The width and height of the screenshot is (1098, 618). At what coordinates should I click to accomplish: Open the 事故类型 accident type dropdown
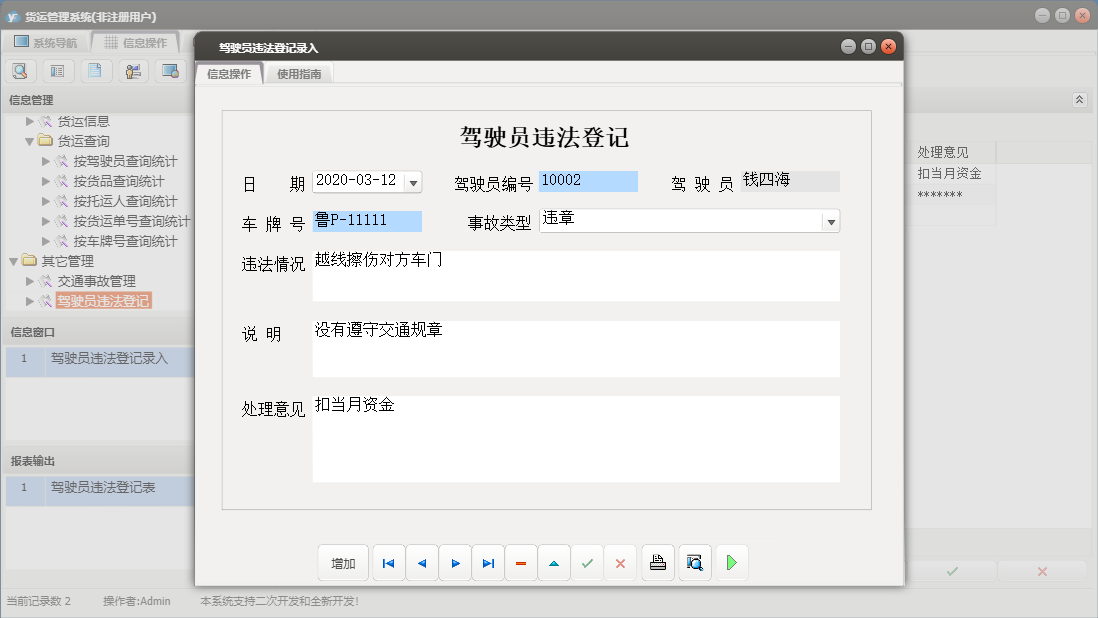(x=833, y=220)
